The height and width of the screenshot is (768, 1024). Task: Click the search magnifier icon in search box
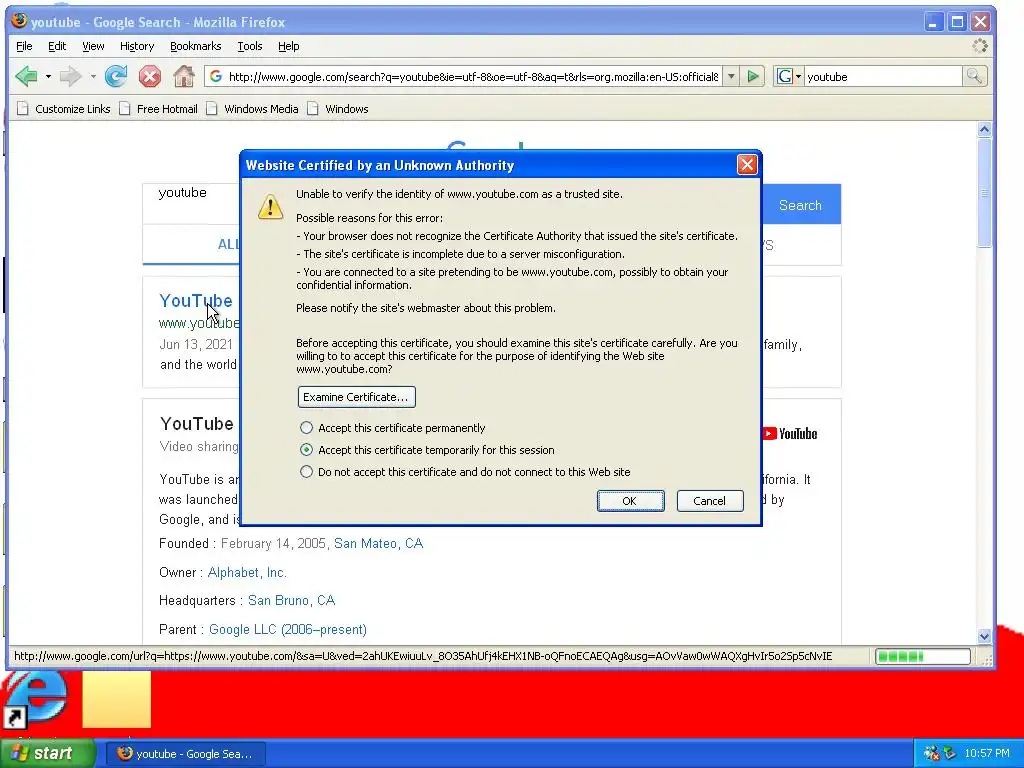coord(974,76)
